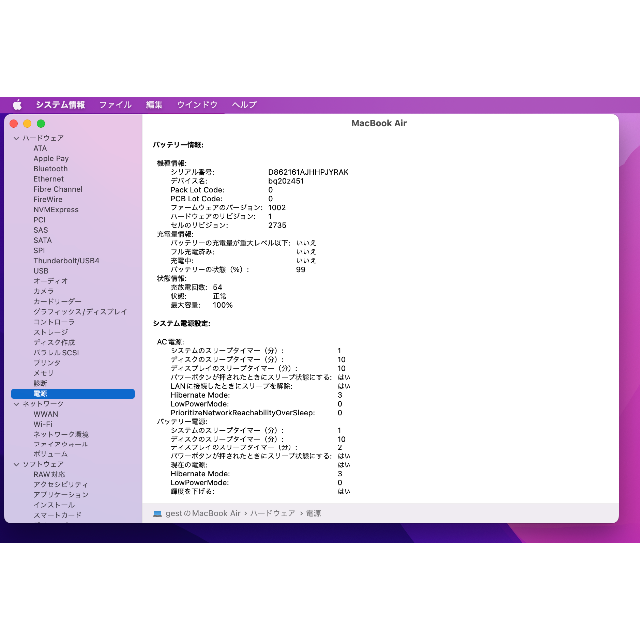Click the laptop icon in path bar

(157, 513)
